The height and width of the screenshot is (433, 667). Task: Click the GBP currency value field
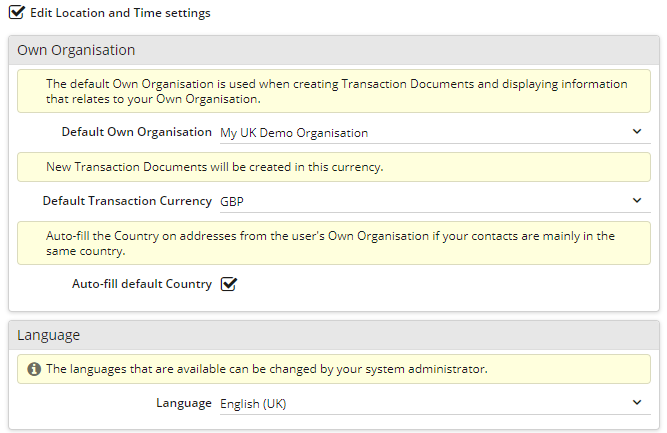pos(435,202)
